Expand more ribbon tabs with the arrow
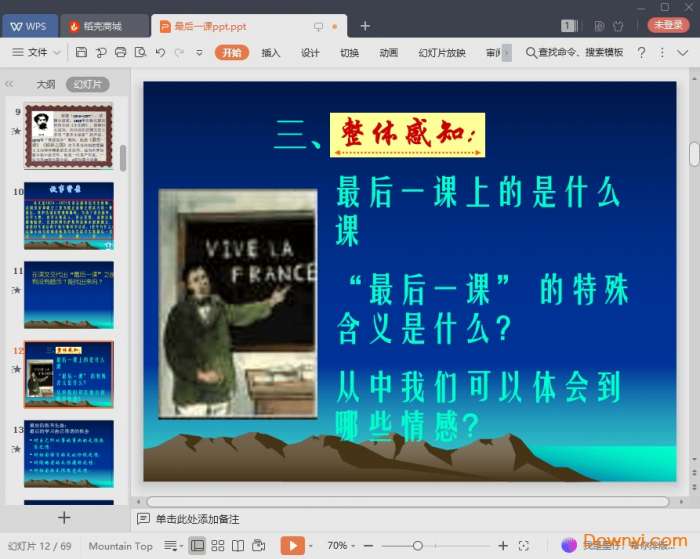 tap(506, 52)
